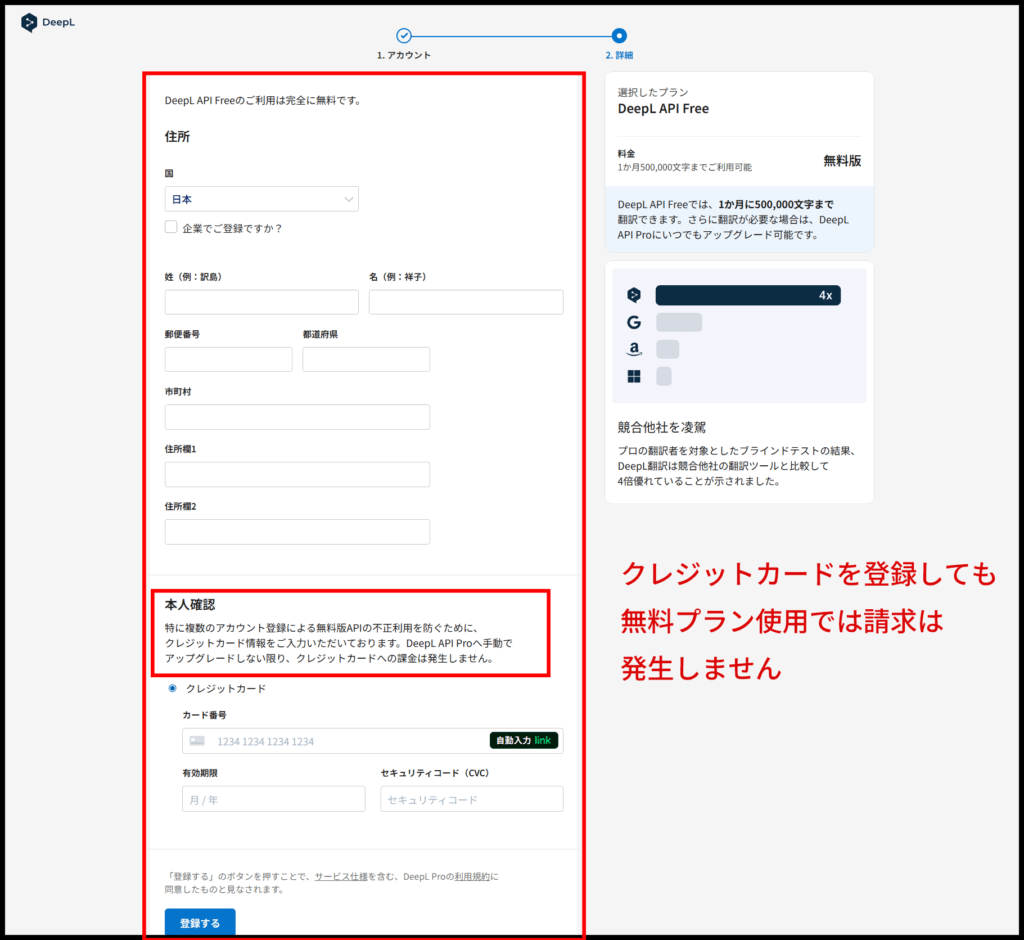
Task: Click the 無料版 price label
Action: (842, 161)
